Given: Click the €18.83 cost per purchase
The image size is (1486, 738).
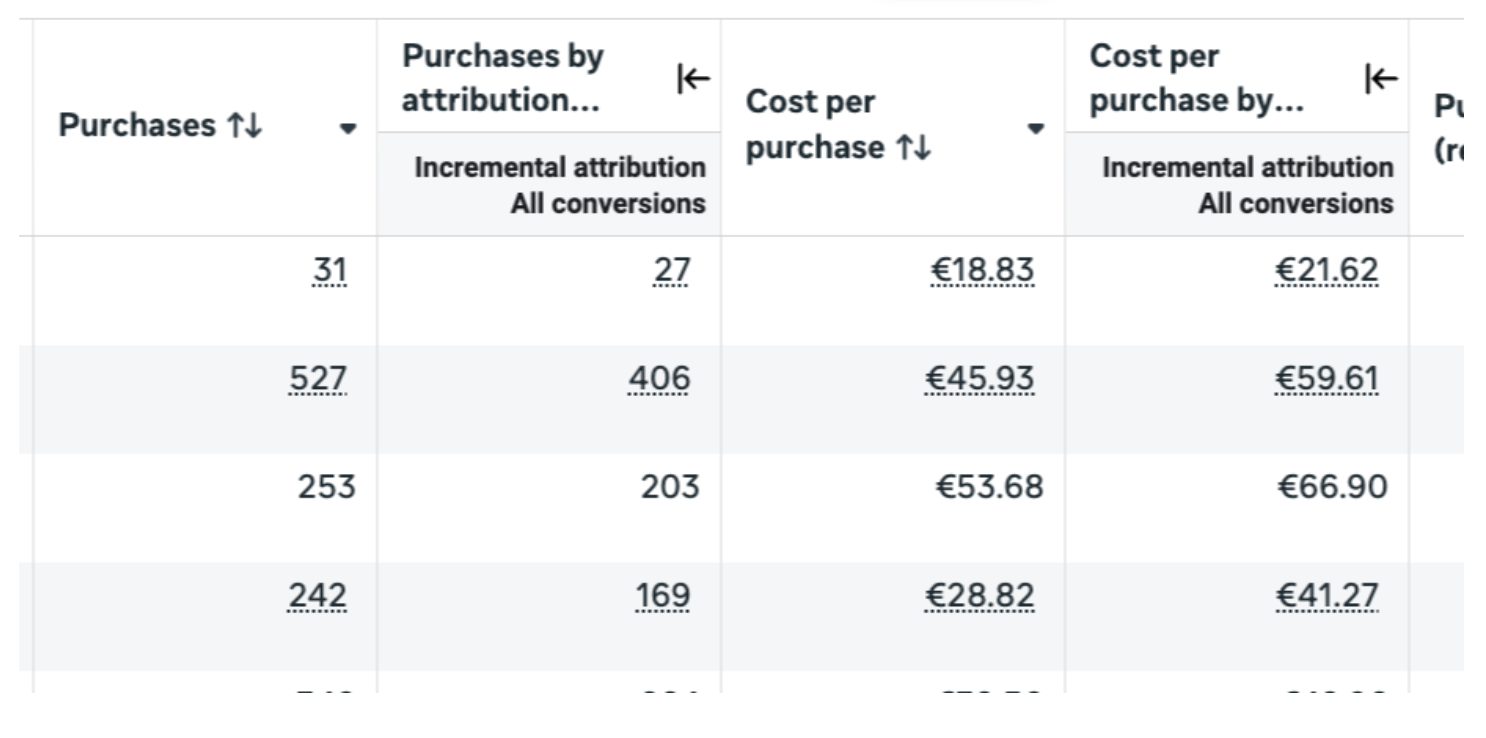Looking at the screenshot, I should point(982,270).
